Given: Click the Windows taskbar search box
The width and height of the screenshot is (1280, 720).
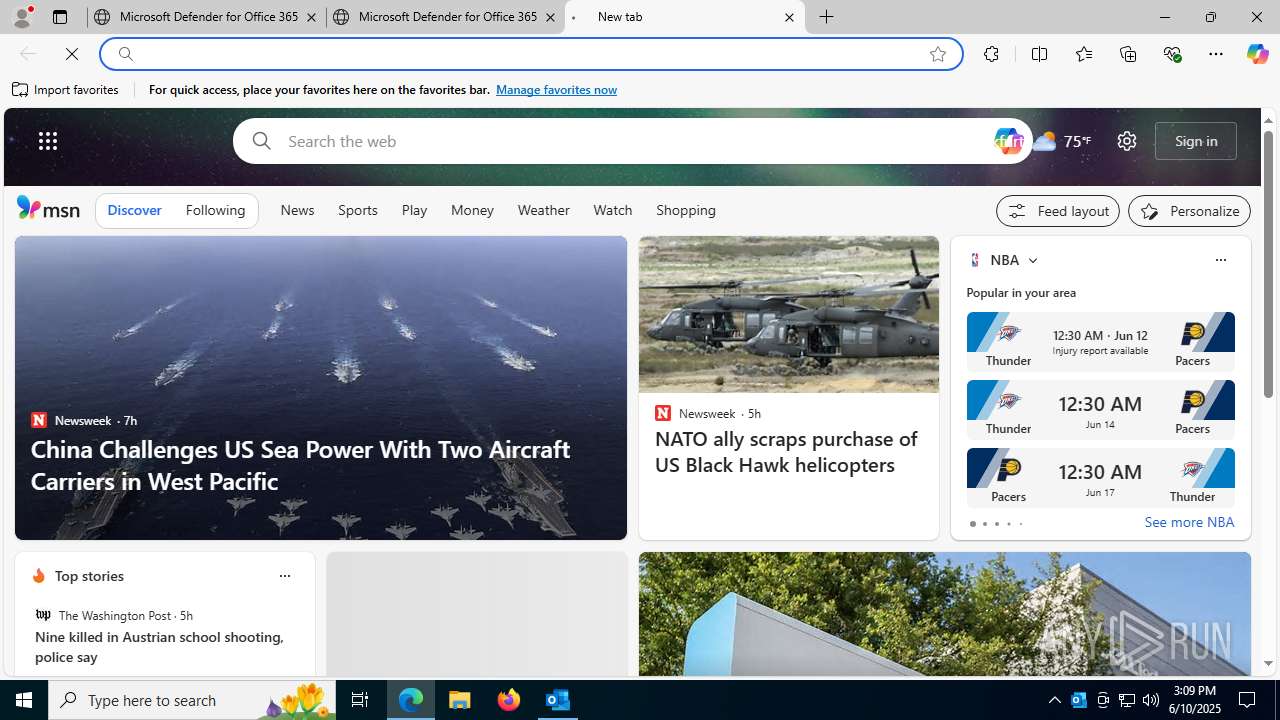Looking at the screenshot, I should coord(190,700).
